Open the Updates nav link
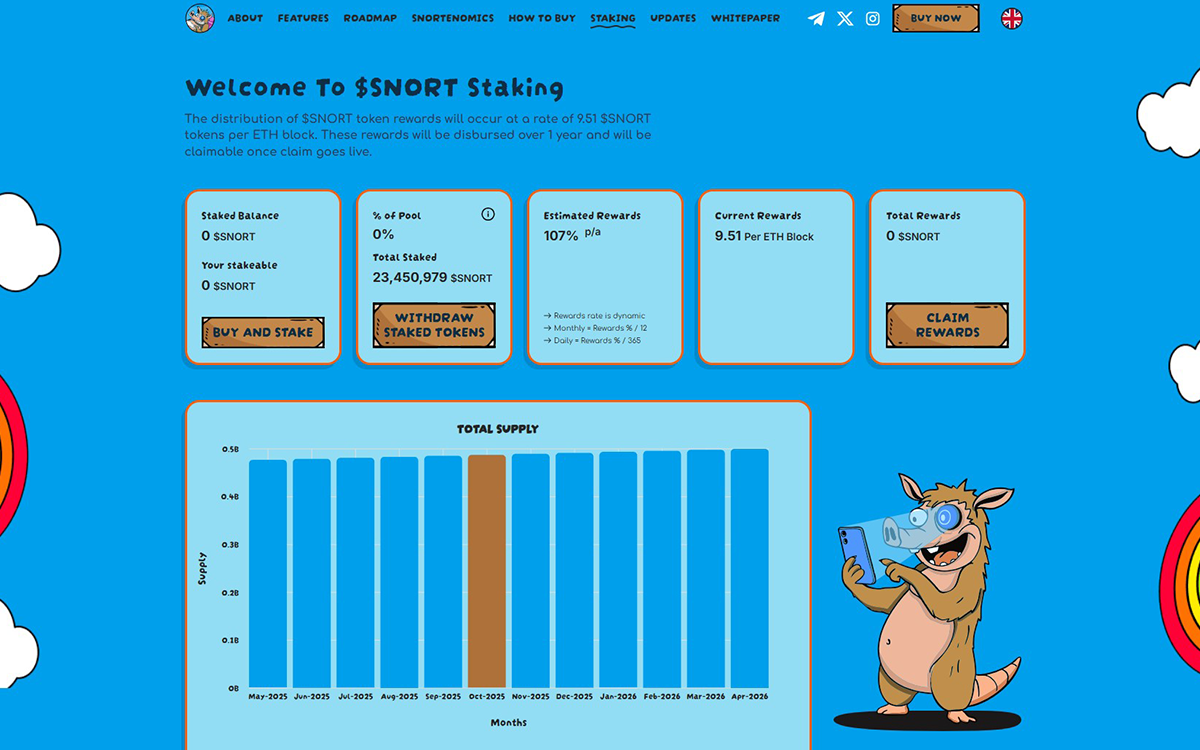The width and height of the screenshot is (1200, 750). point(673,18)
